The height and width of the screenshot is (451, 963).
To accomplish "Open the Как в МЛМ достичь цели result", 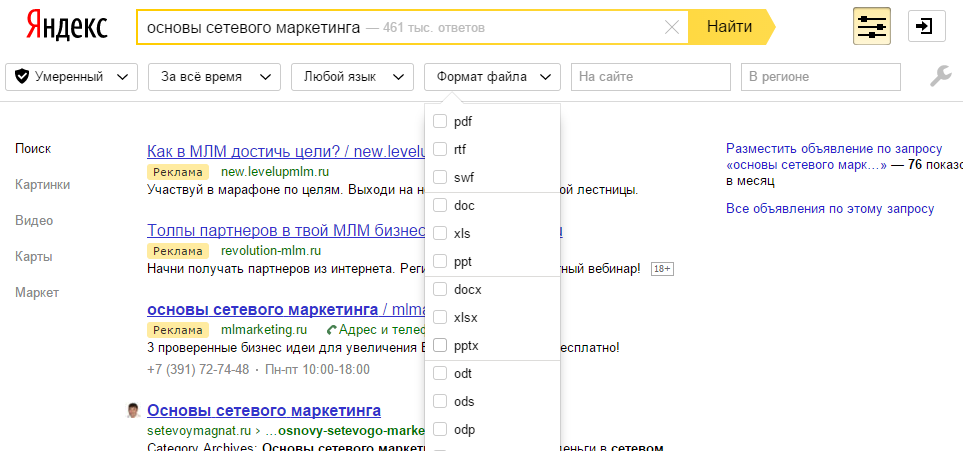I will click(286, 151).
